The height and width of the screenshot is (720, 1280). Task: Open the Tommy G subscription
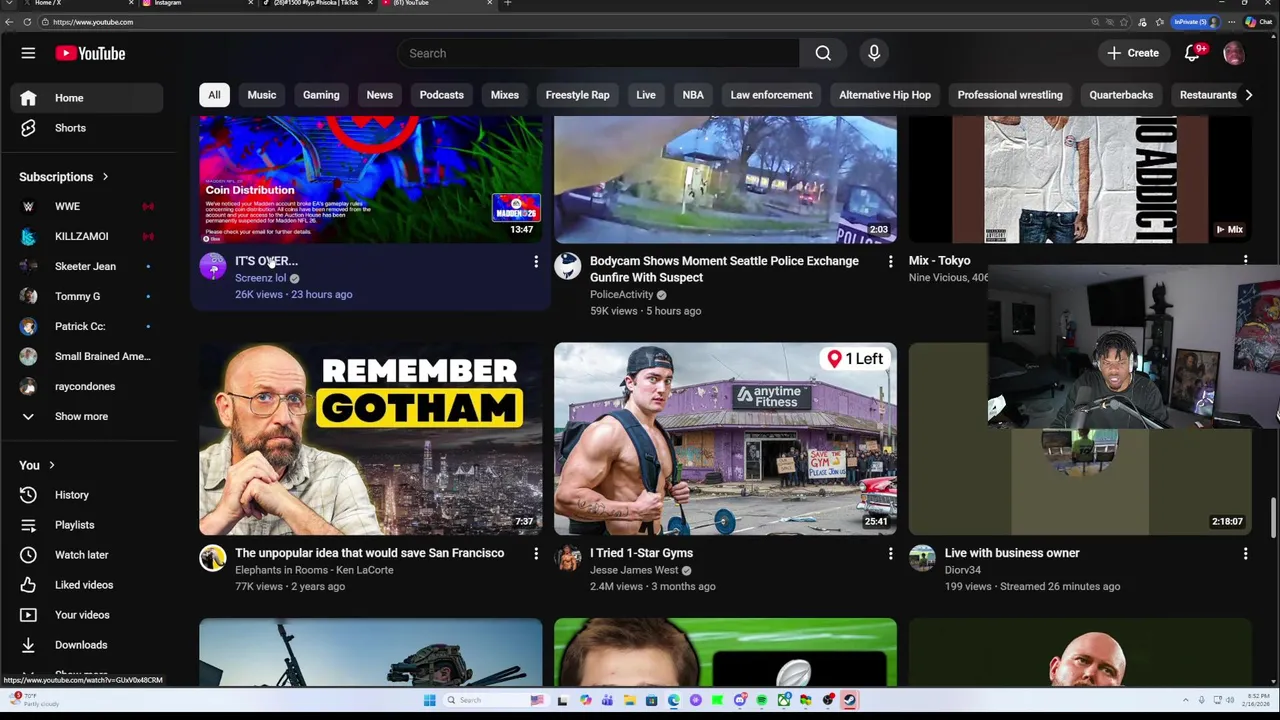click(x=87, y=296)
